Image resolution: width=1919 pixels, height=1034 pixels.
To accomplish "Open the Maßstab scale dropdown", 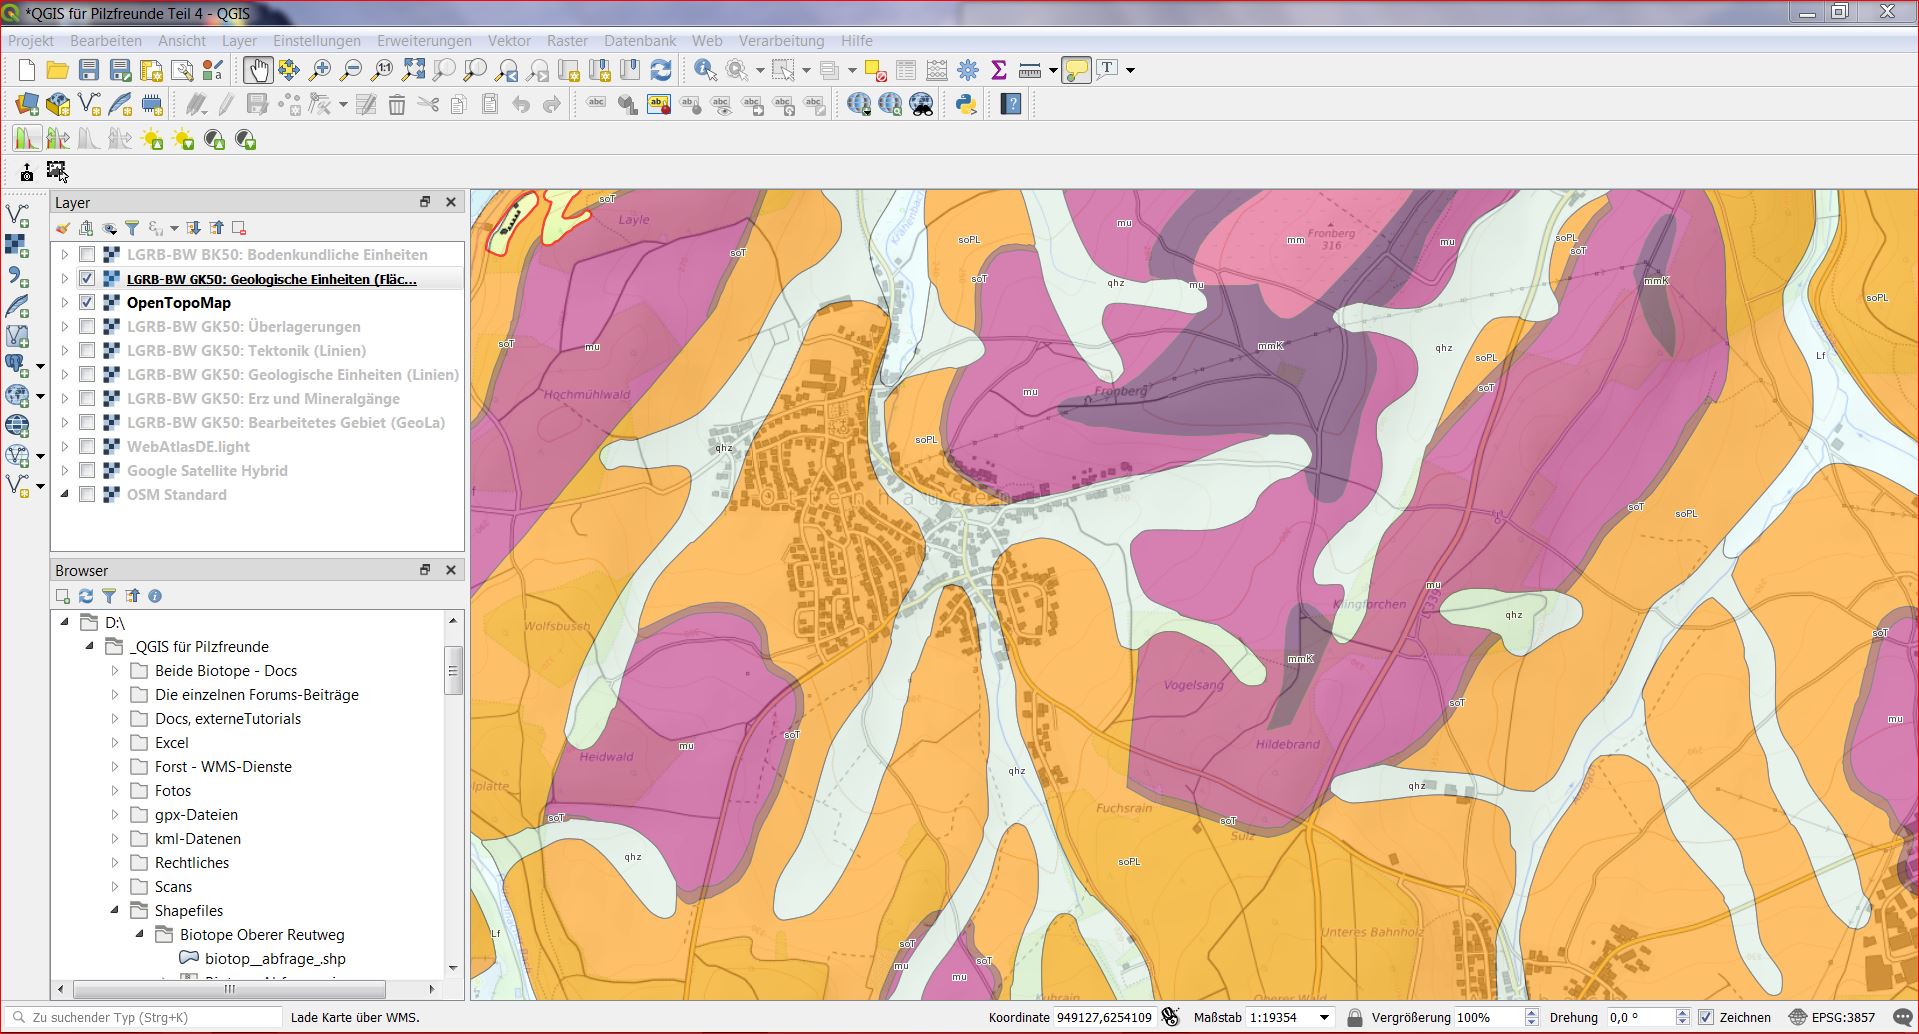I will pyautogui.click(x=1324, y=1017).
